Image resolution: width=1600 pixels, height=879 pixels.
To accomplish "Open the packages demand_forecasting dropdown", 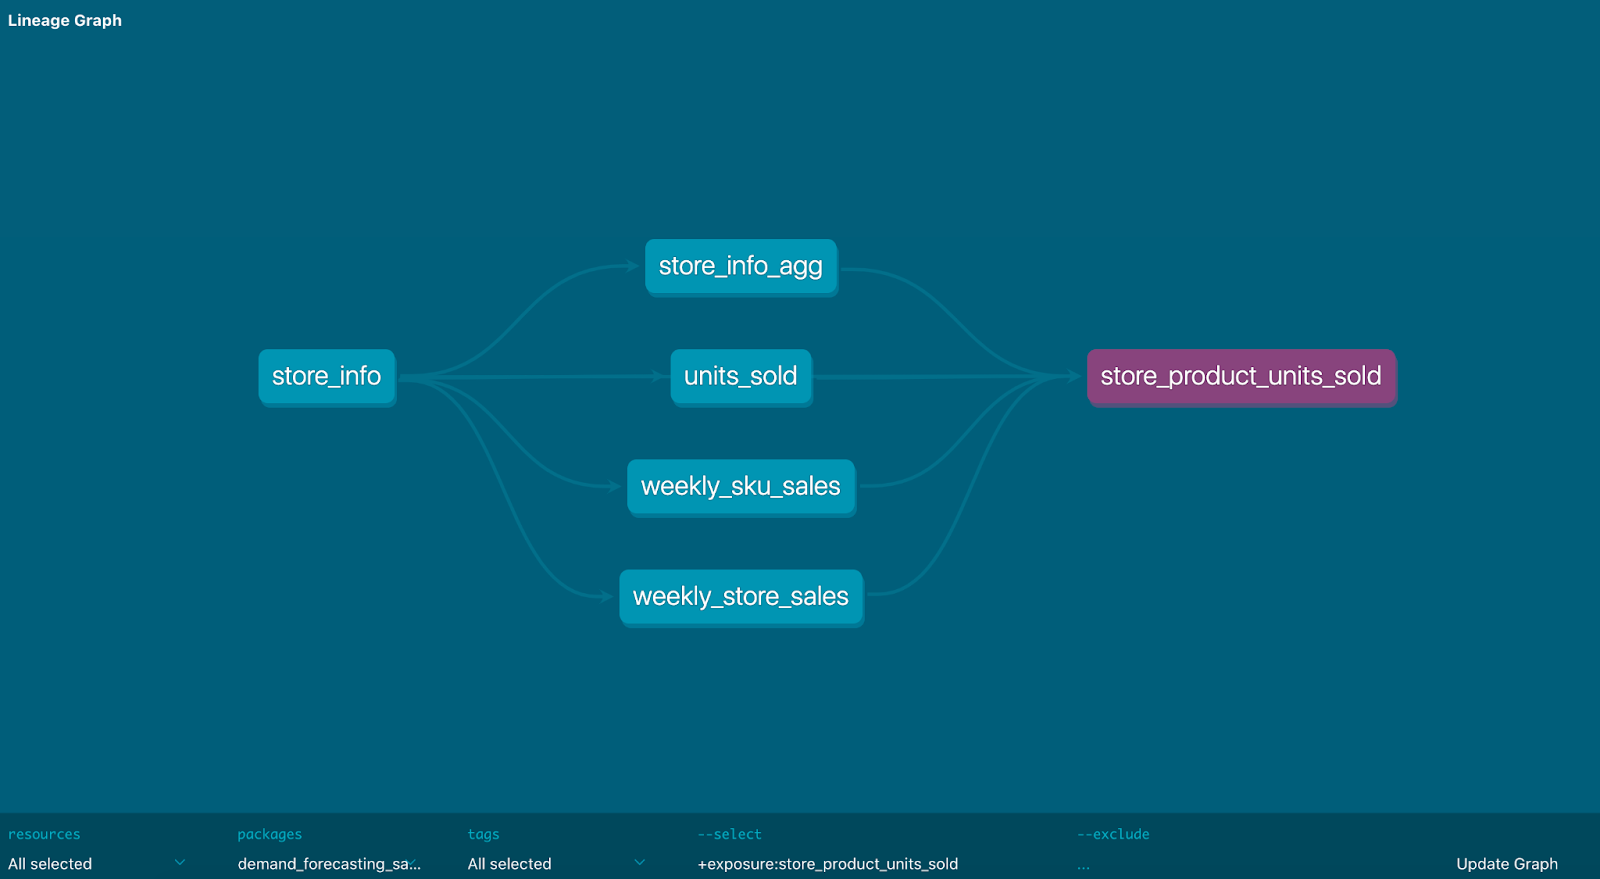I will coord(320,864).
